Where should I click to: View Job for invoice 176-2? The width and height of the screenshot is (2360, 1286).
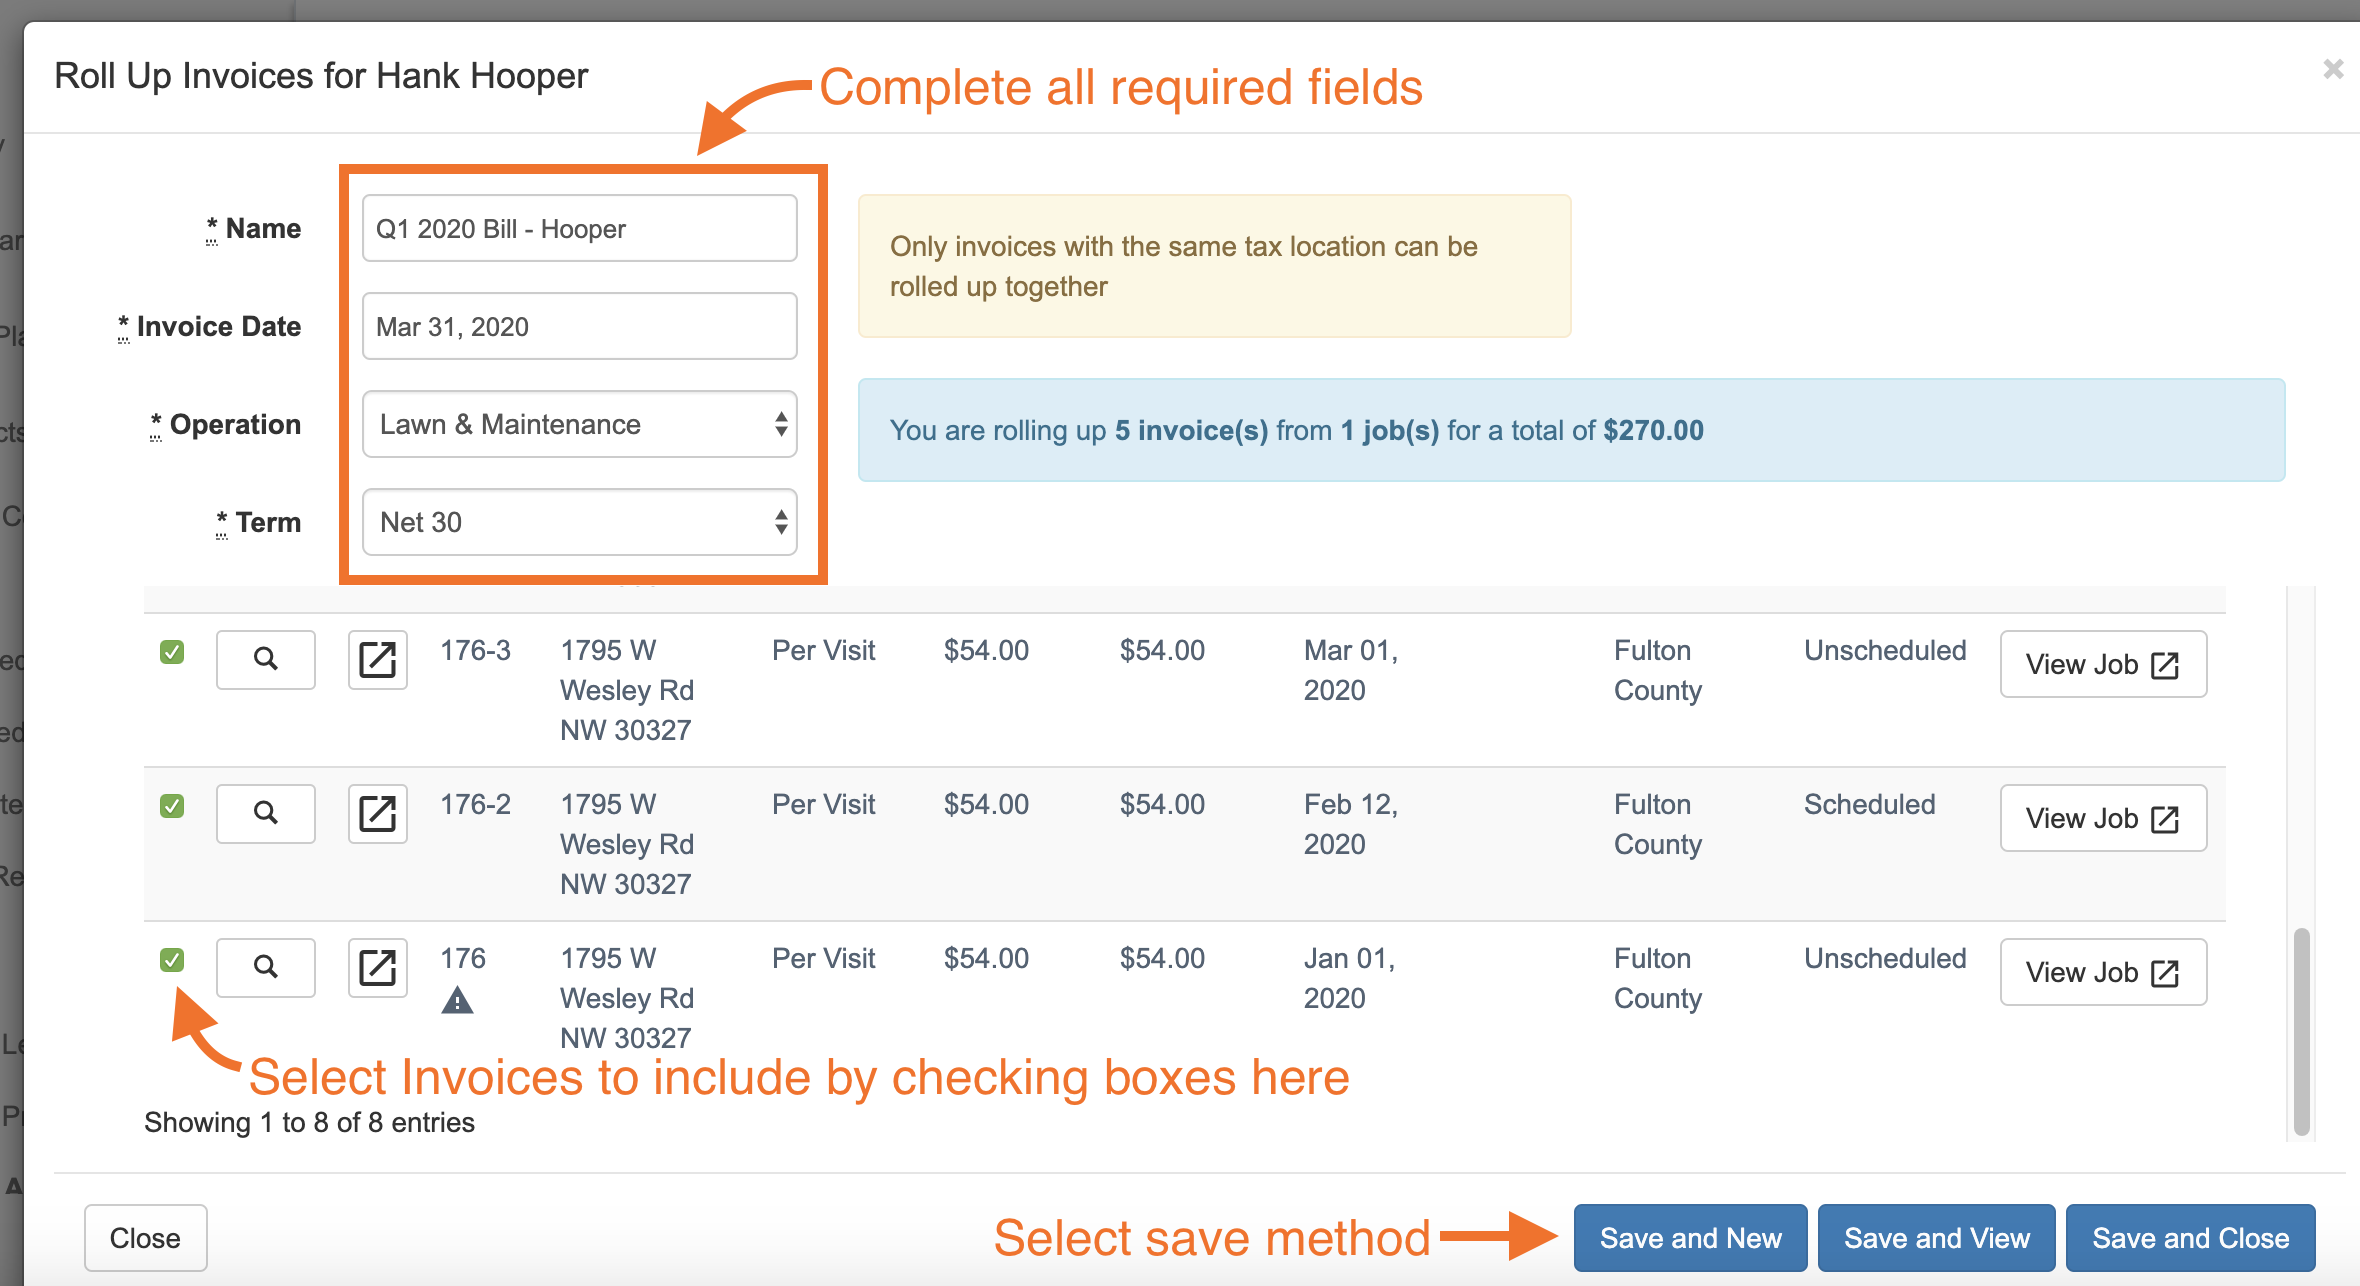pyautogui.click(x=2102, y=818)
